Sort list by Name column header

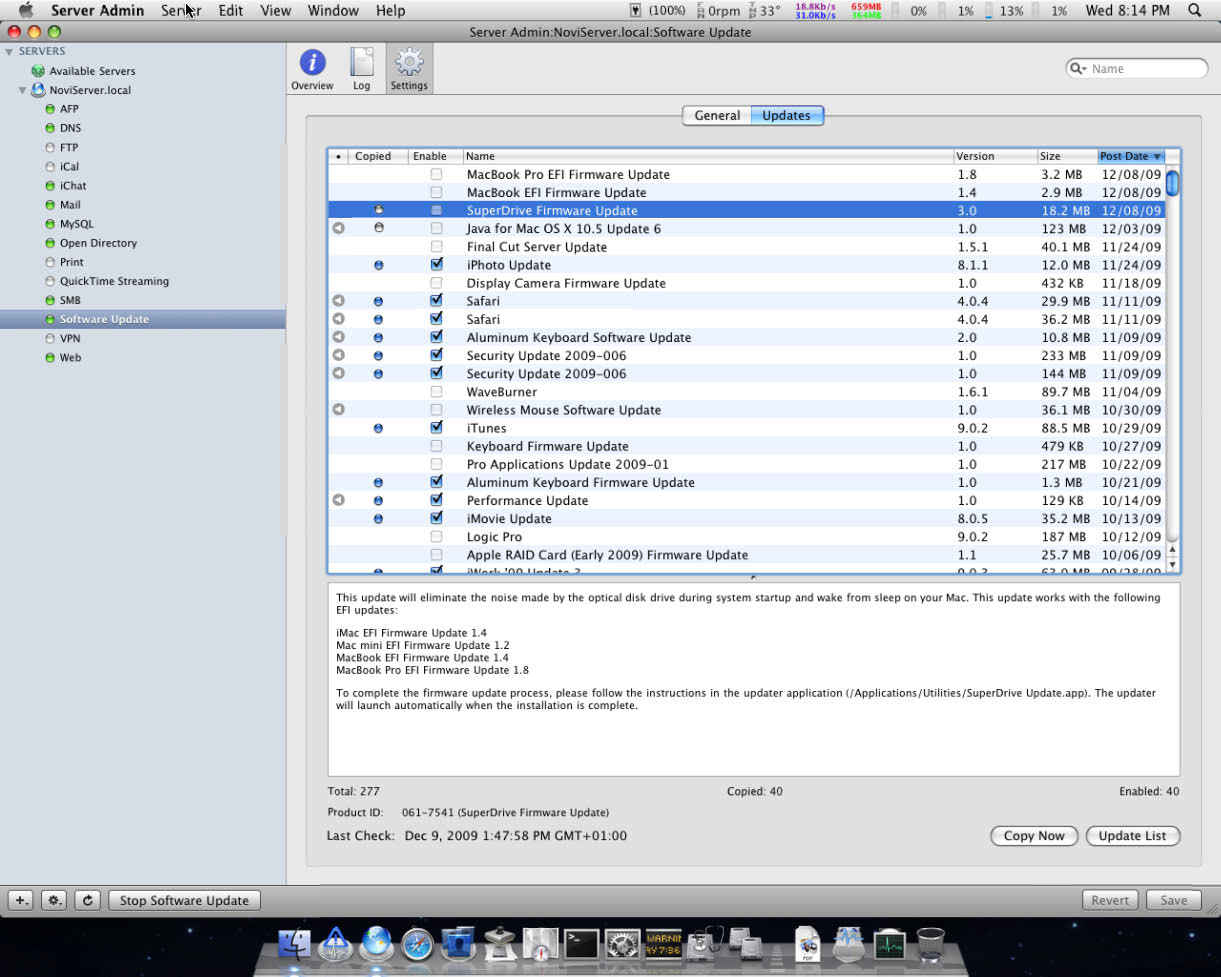pyautogui.click(x=708, y=156)
